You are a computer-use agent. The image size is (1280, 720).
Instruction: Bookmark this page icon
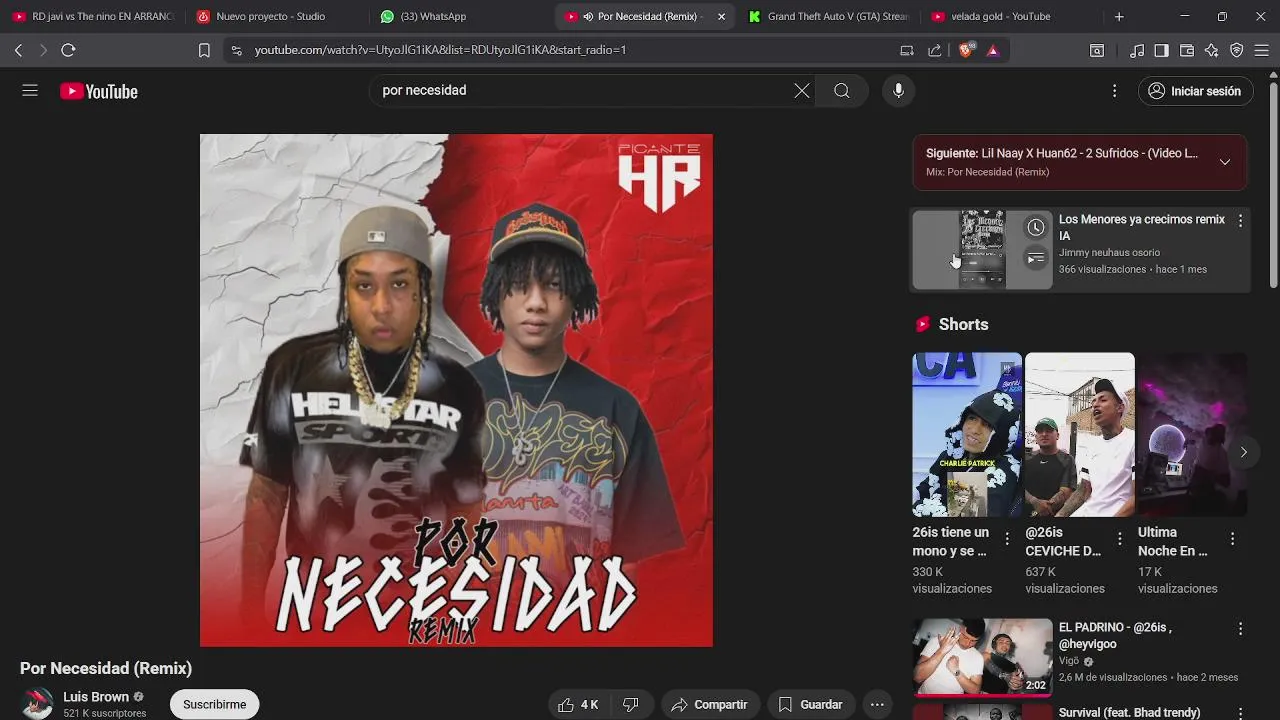click(204, 50)
